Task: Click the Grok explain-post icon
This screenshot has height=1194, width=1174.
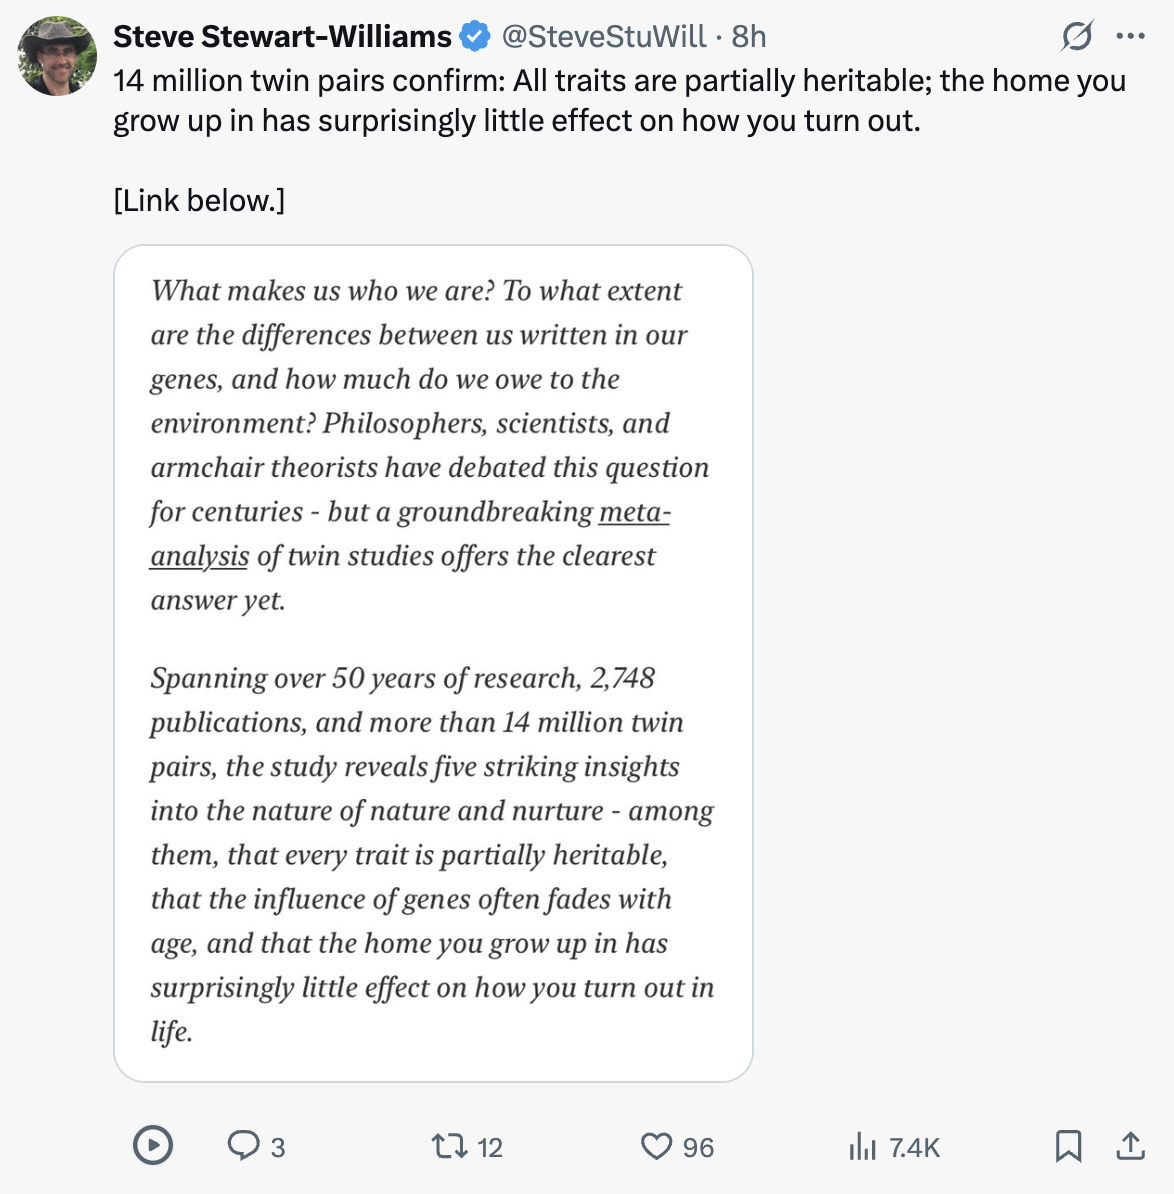Action: point(1077,37)
